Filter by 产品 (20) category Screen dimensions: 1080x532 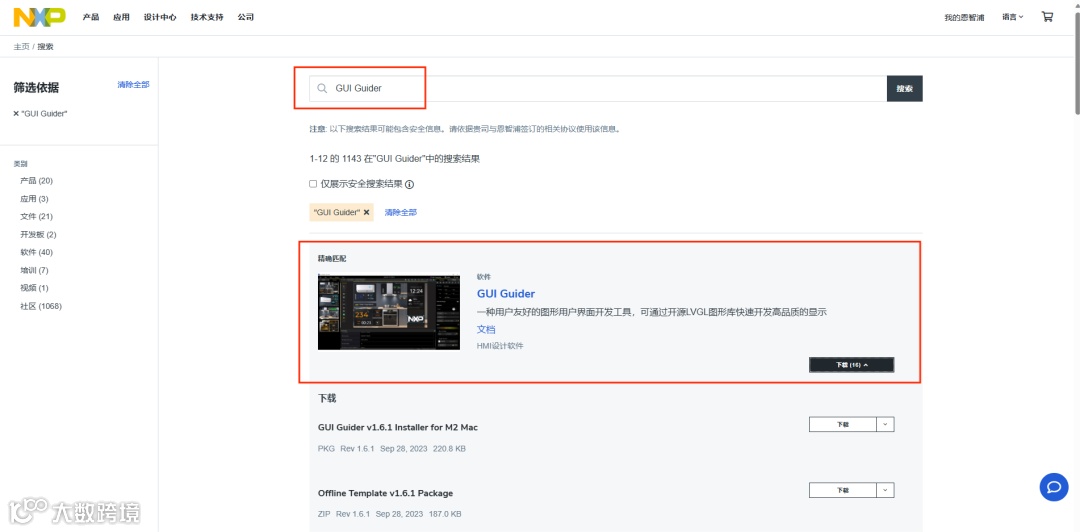37,181
